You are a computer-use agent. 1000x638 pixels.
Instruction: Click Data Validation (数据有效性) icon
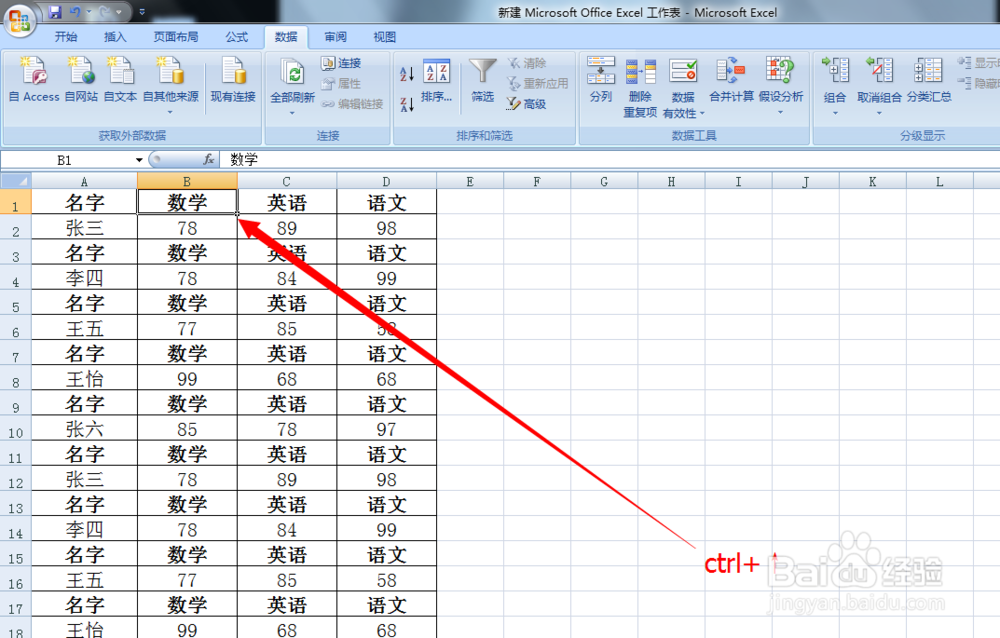683,71
